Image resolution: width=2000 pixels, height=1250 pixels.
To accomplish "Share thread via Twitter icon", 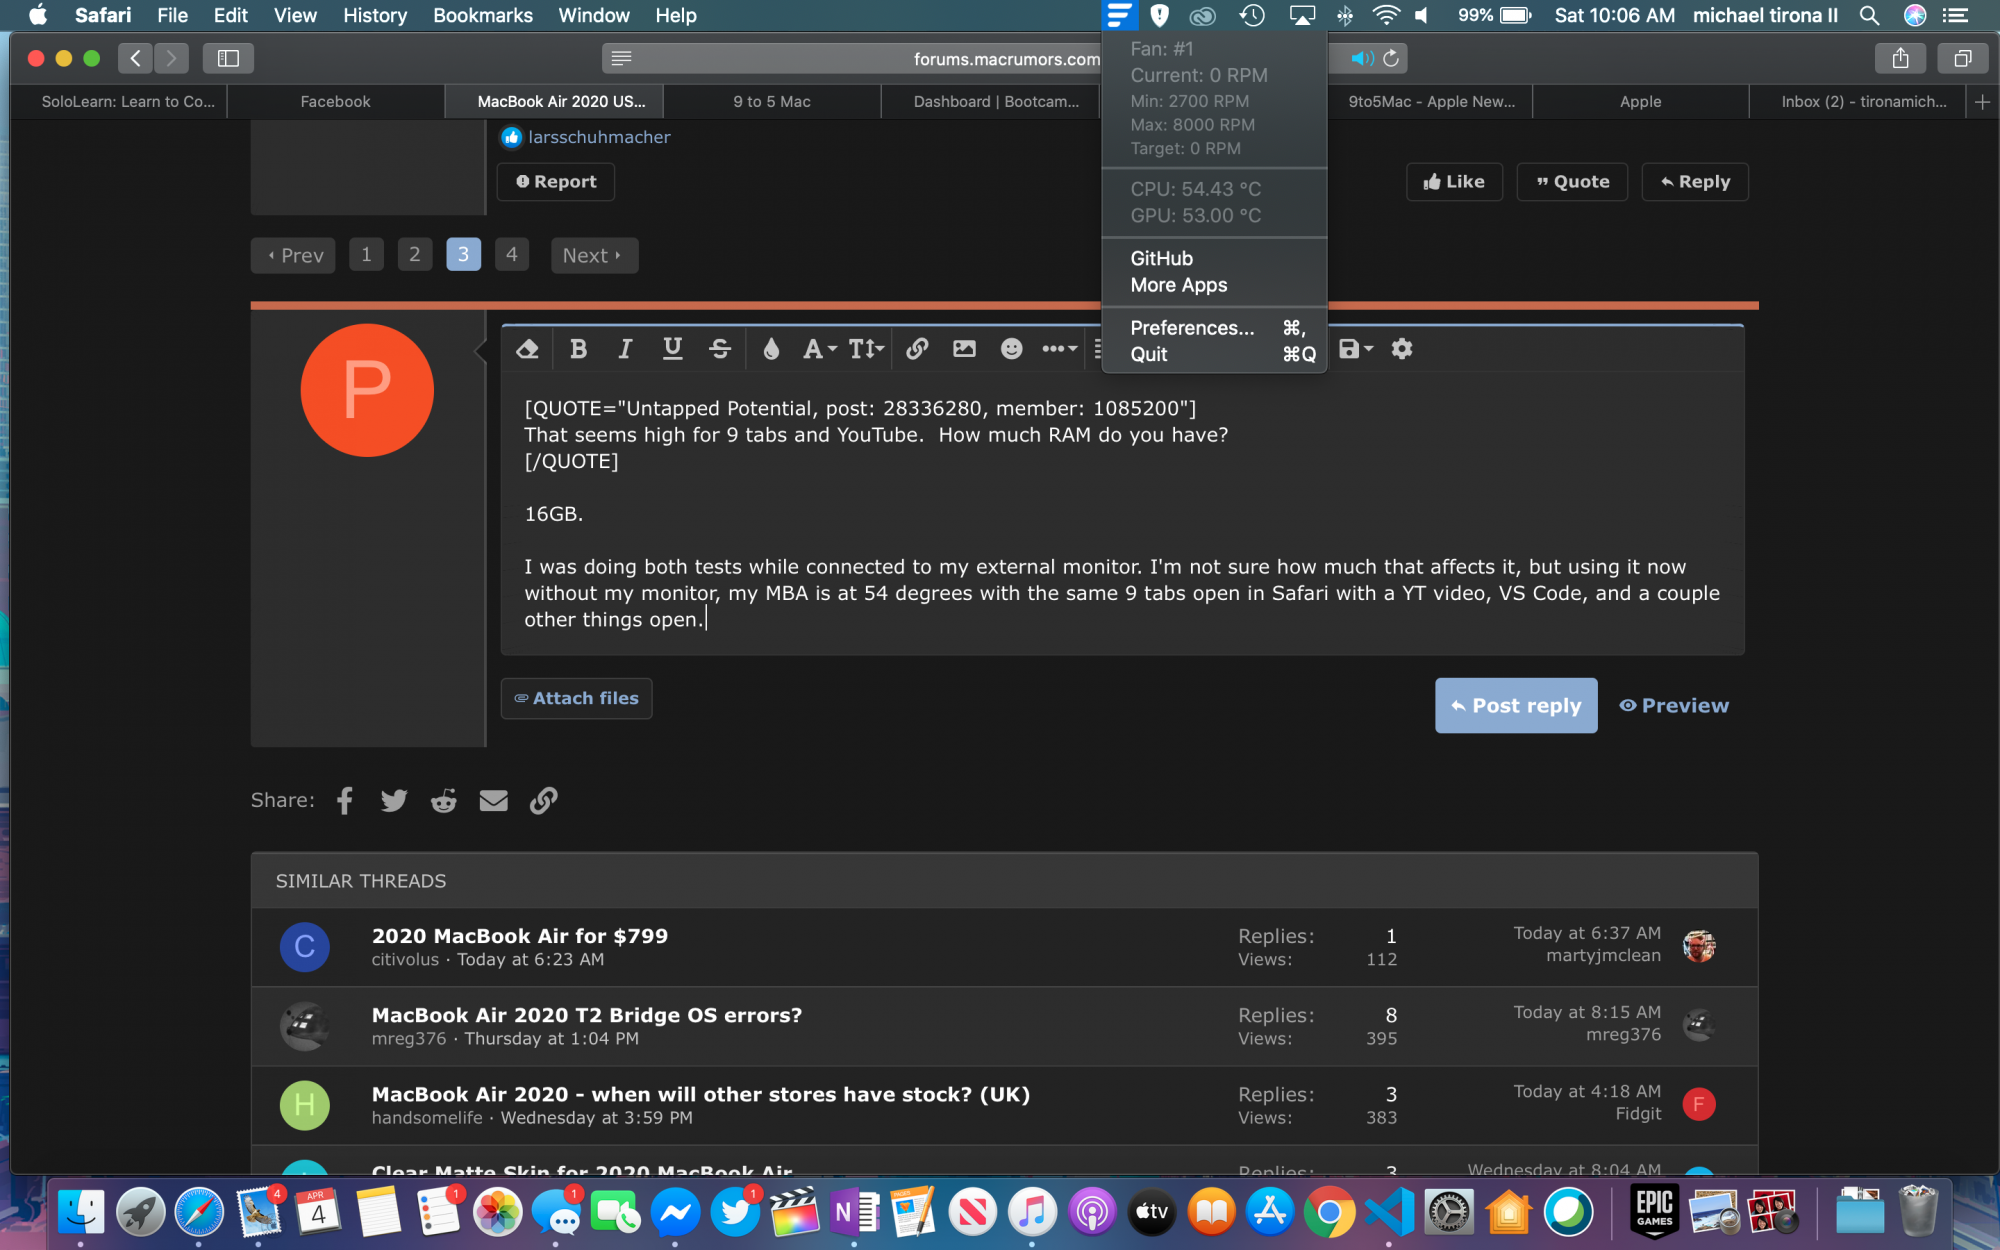I will click(393, 800).
